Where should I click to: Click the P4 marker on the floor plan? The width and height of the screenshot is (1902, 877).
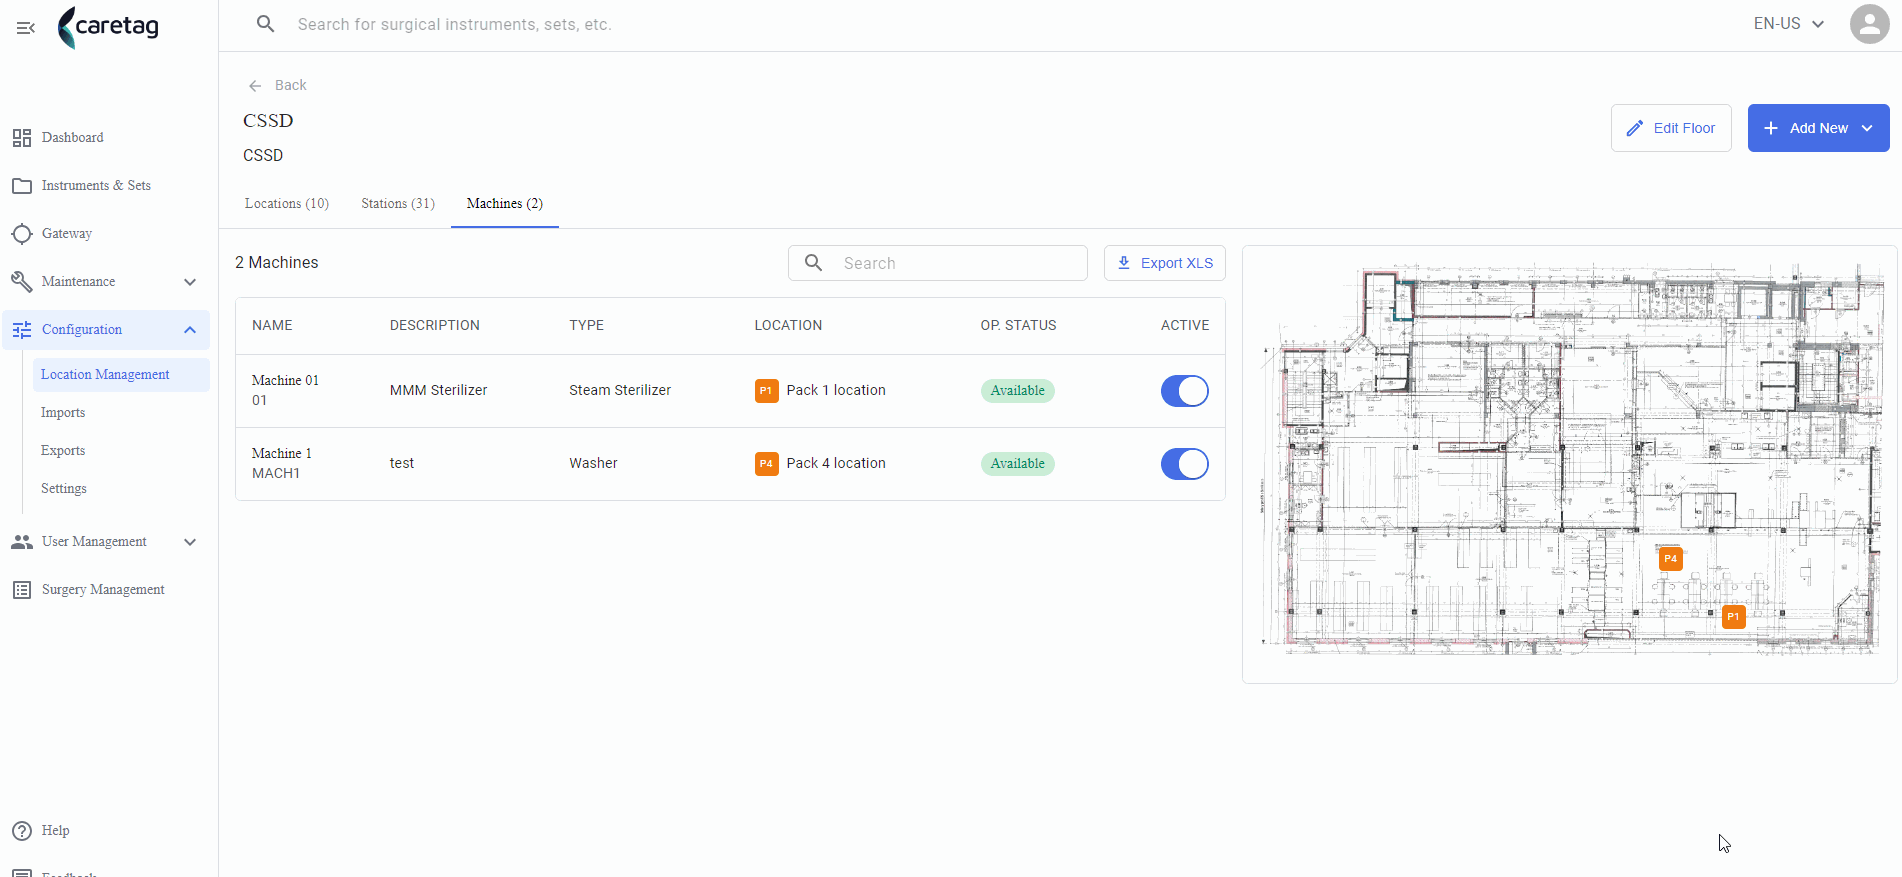(x=1670, y=559)
